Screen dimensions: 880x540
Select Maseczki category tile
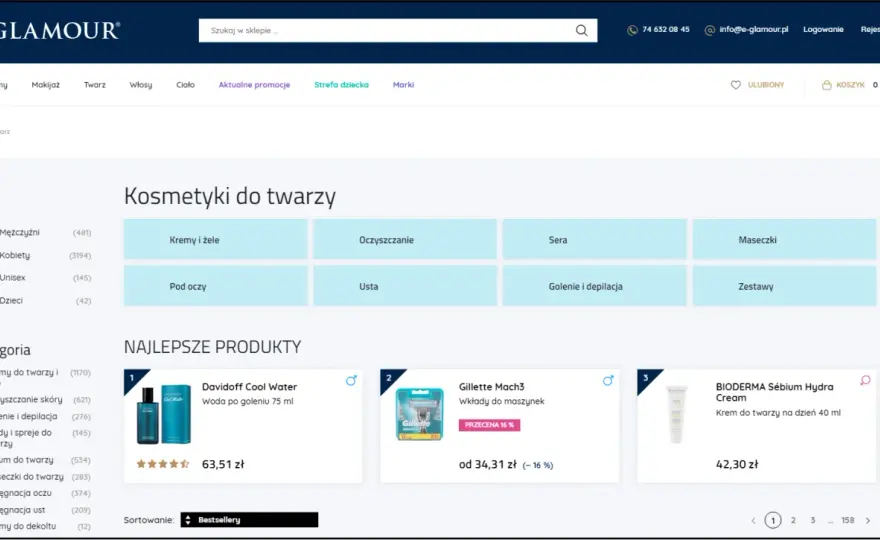coord(784,240)
